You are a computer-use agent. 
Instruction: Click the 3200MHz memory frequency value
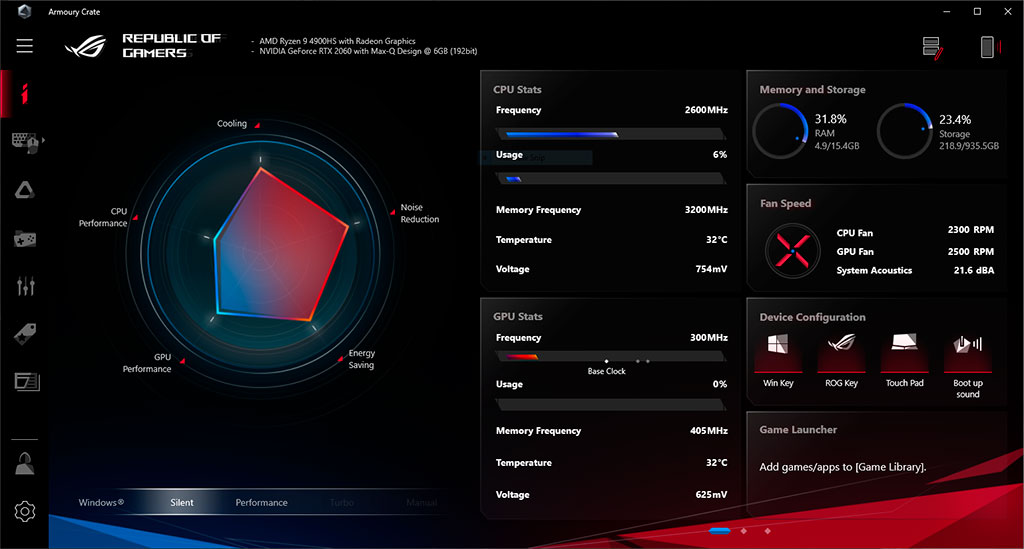(706, 210)
